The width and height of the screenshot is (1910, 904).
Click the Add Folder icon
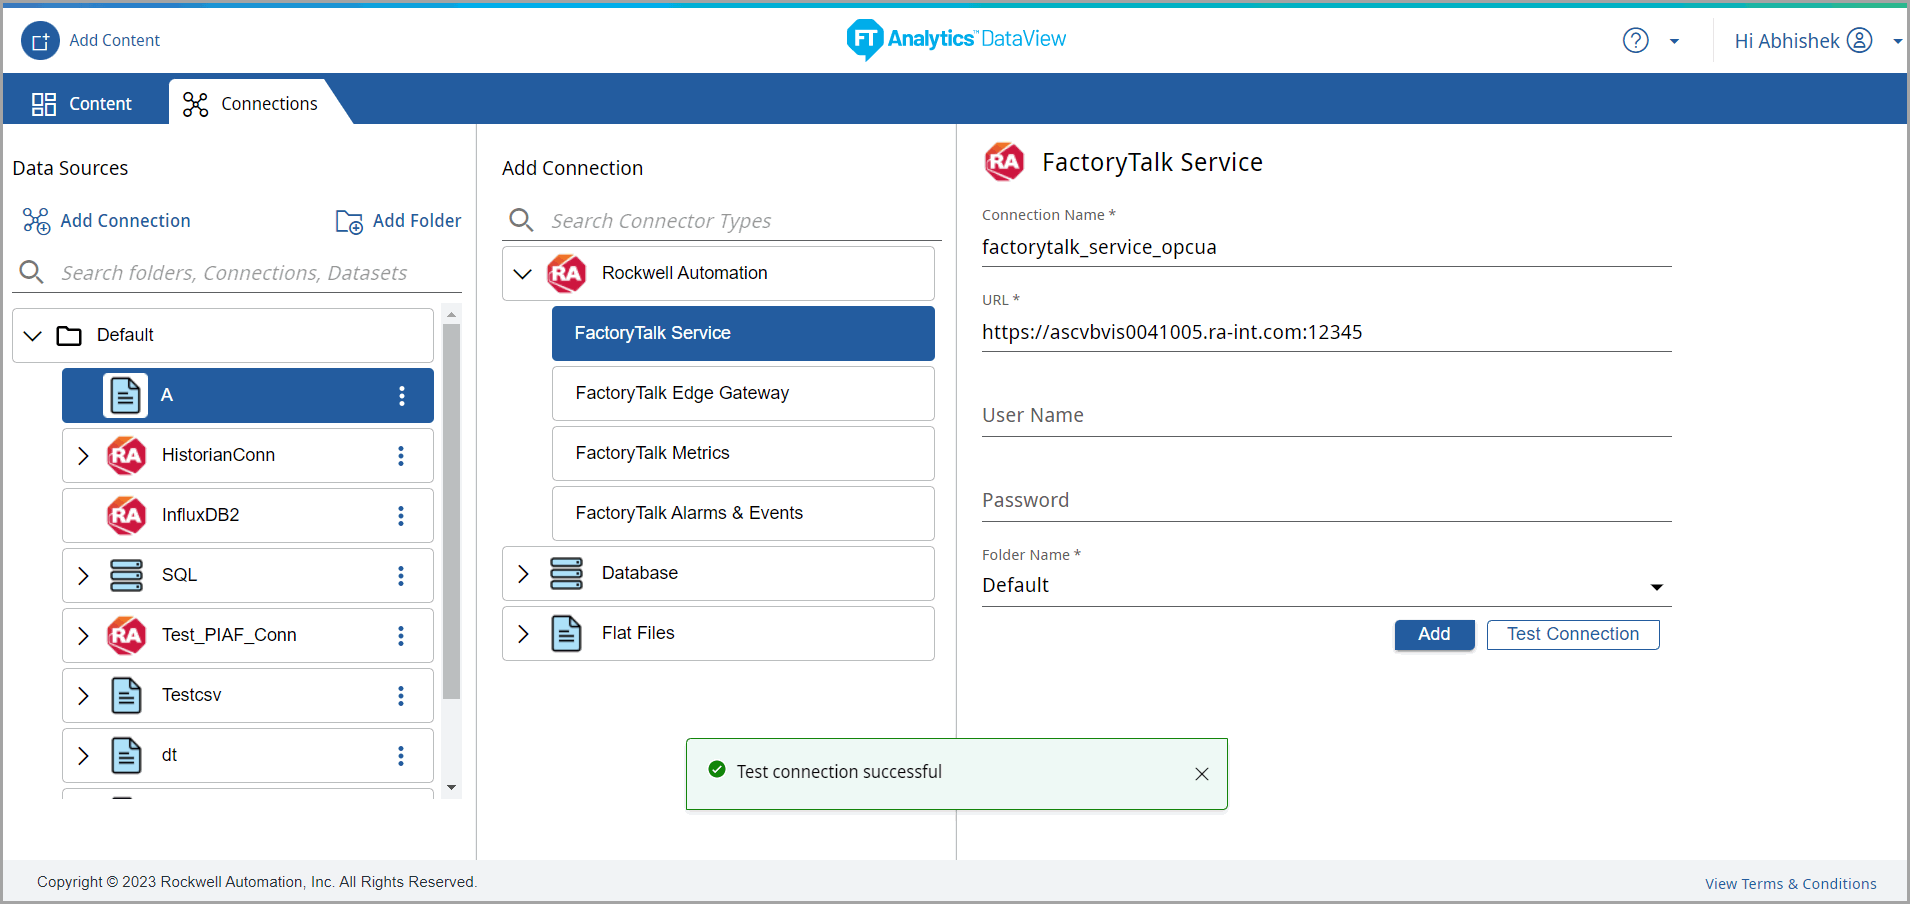(x=349, y=221)
